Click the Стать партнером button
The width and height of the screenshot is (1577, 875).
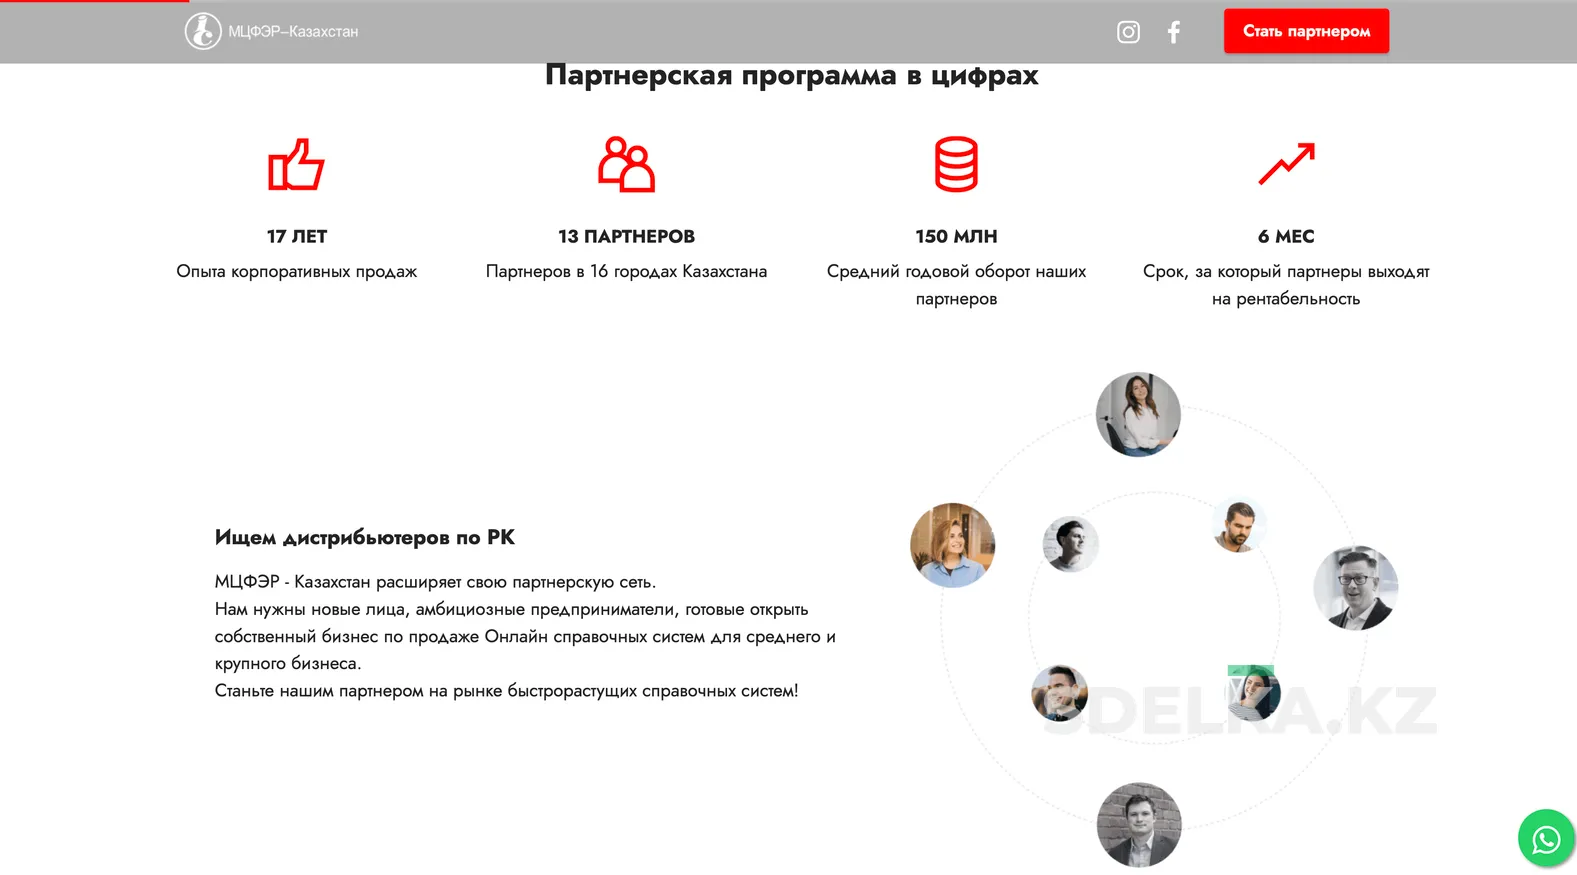click(x=1306, y=31)
